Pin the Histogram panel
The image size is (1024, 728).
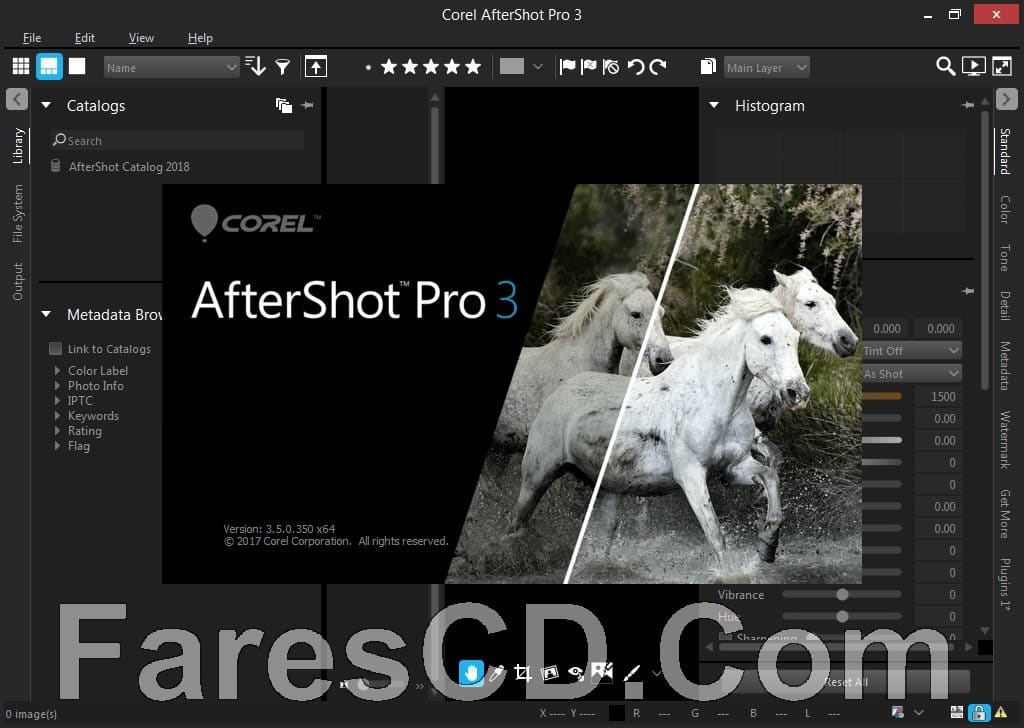pos(968,105)
